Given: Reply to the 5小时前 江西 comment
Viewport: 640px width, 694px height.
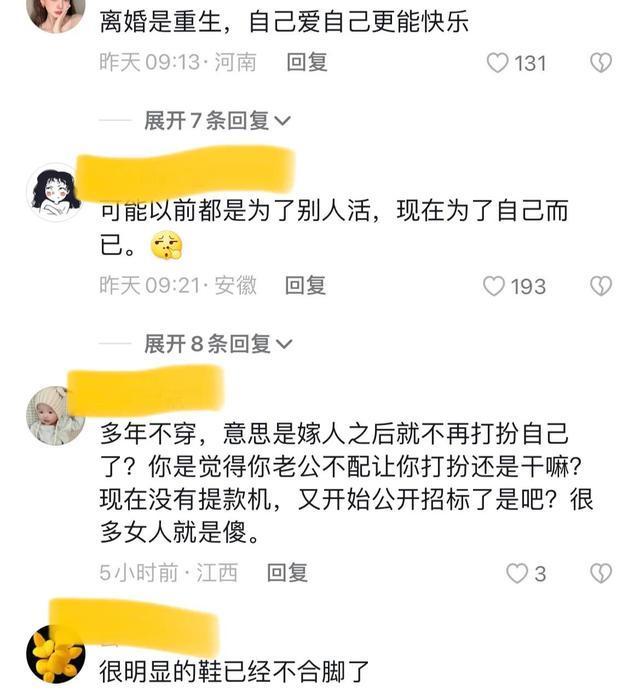Looking at the screenshot, I should [x=287, y=573].
